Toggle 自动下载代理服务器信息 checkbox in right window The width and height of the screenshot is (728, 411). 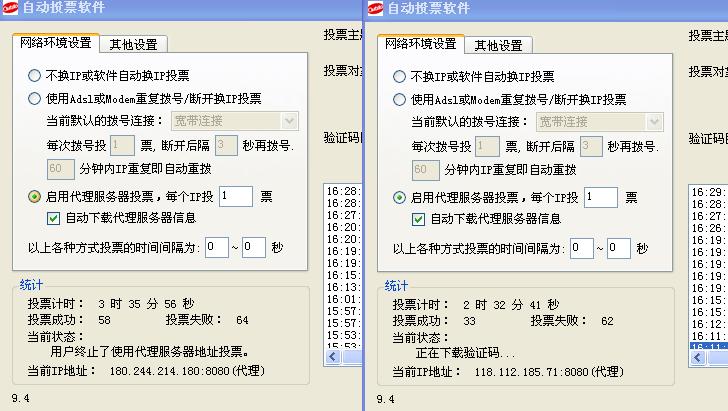coord(420,218)
